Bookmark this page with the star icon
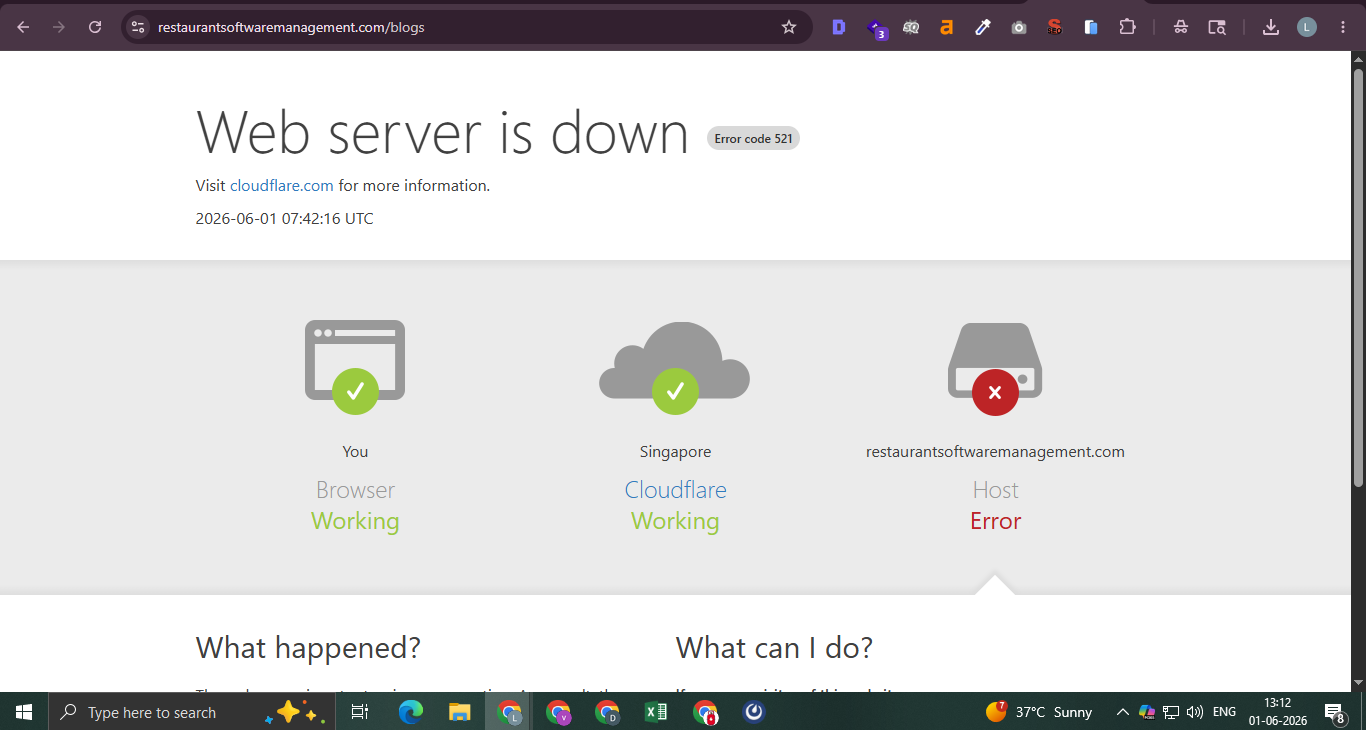The height and width of the screenshot is (730, 1366). (789, 27)
